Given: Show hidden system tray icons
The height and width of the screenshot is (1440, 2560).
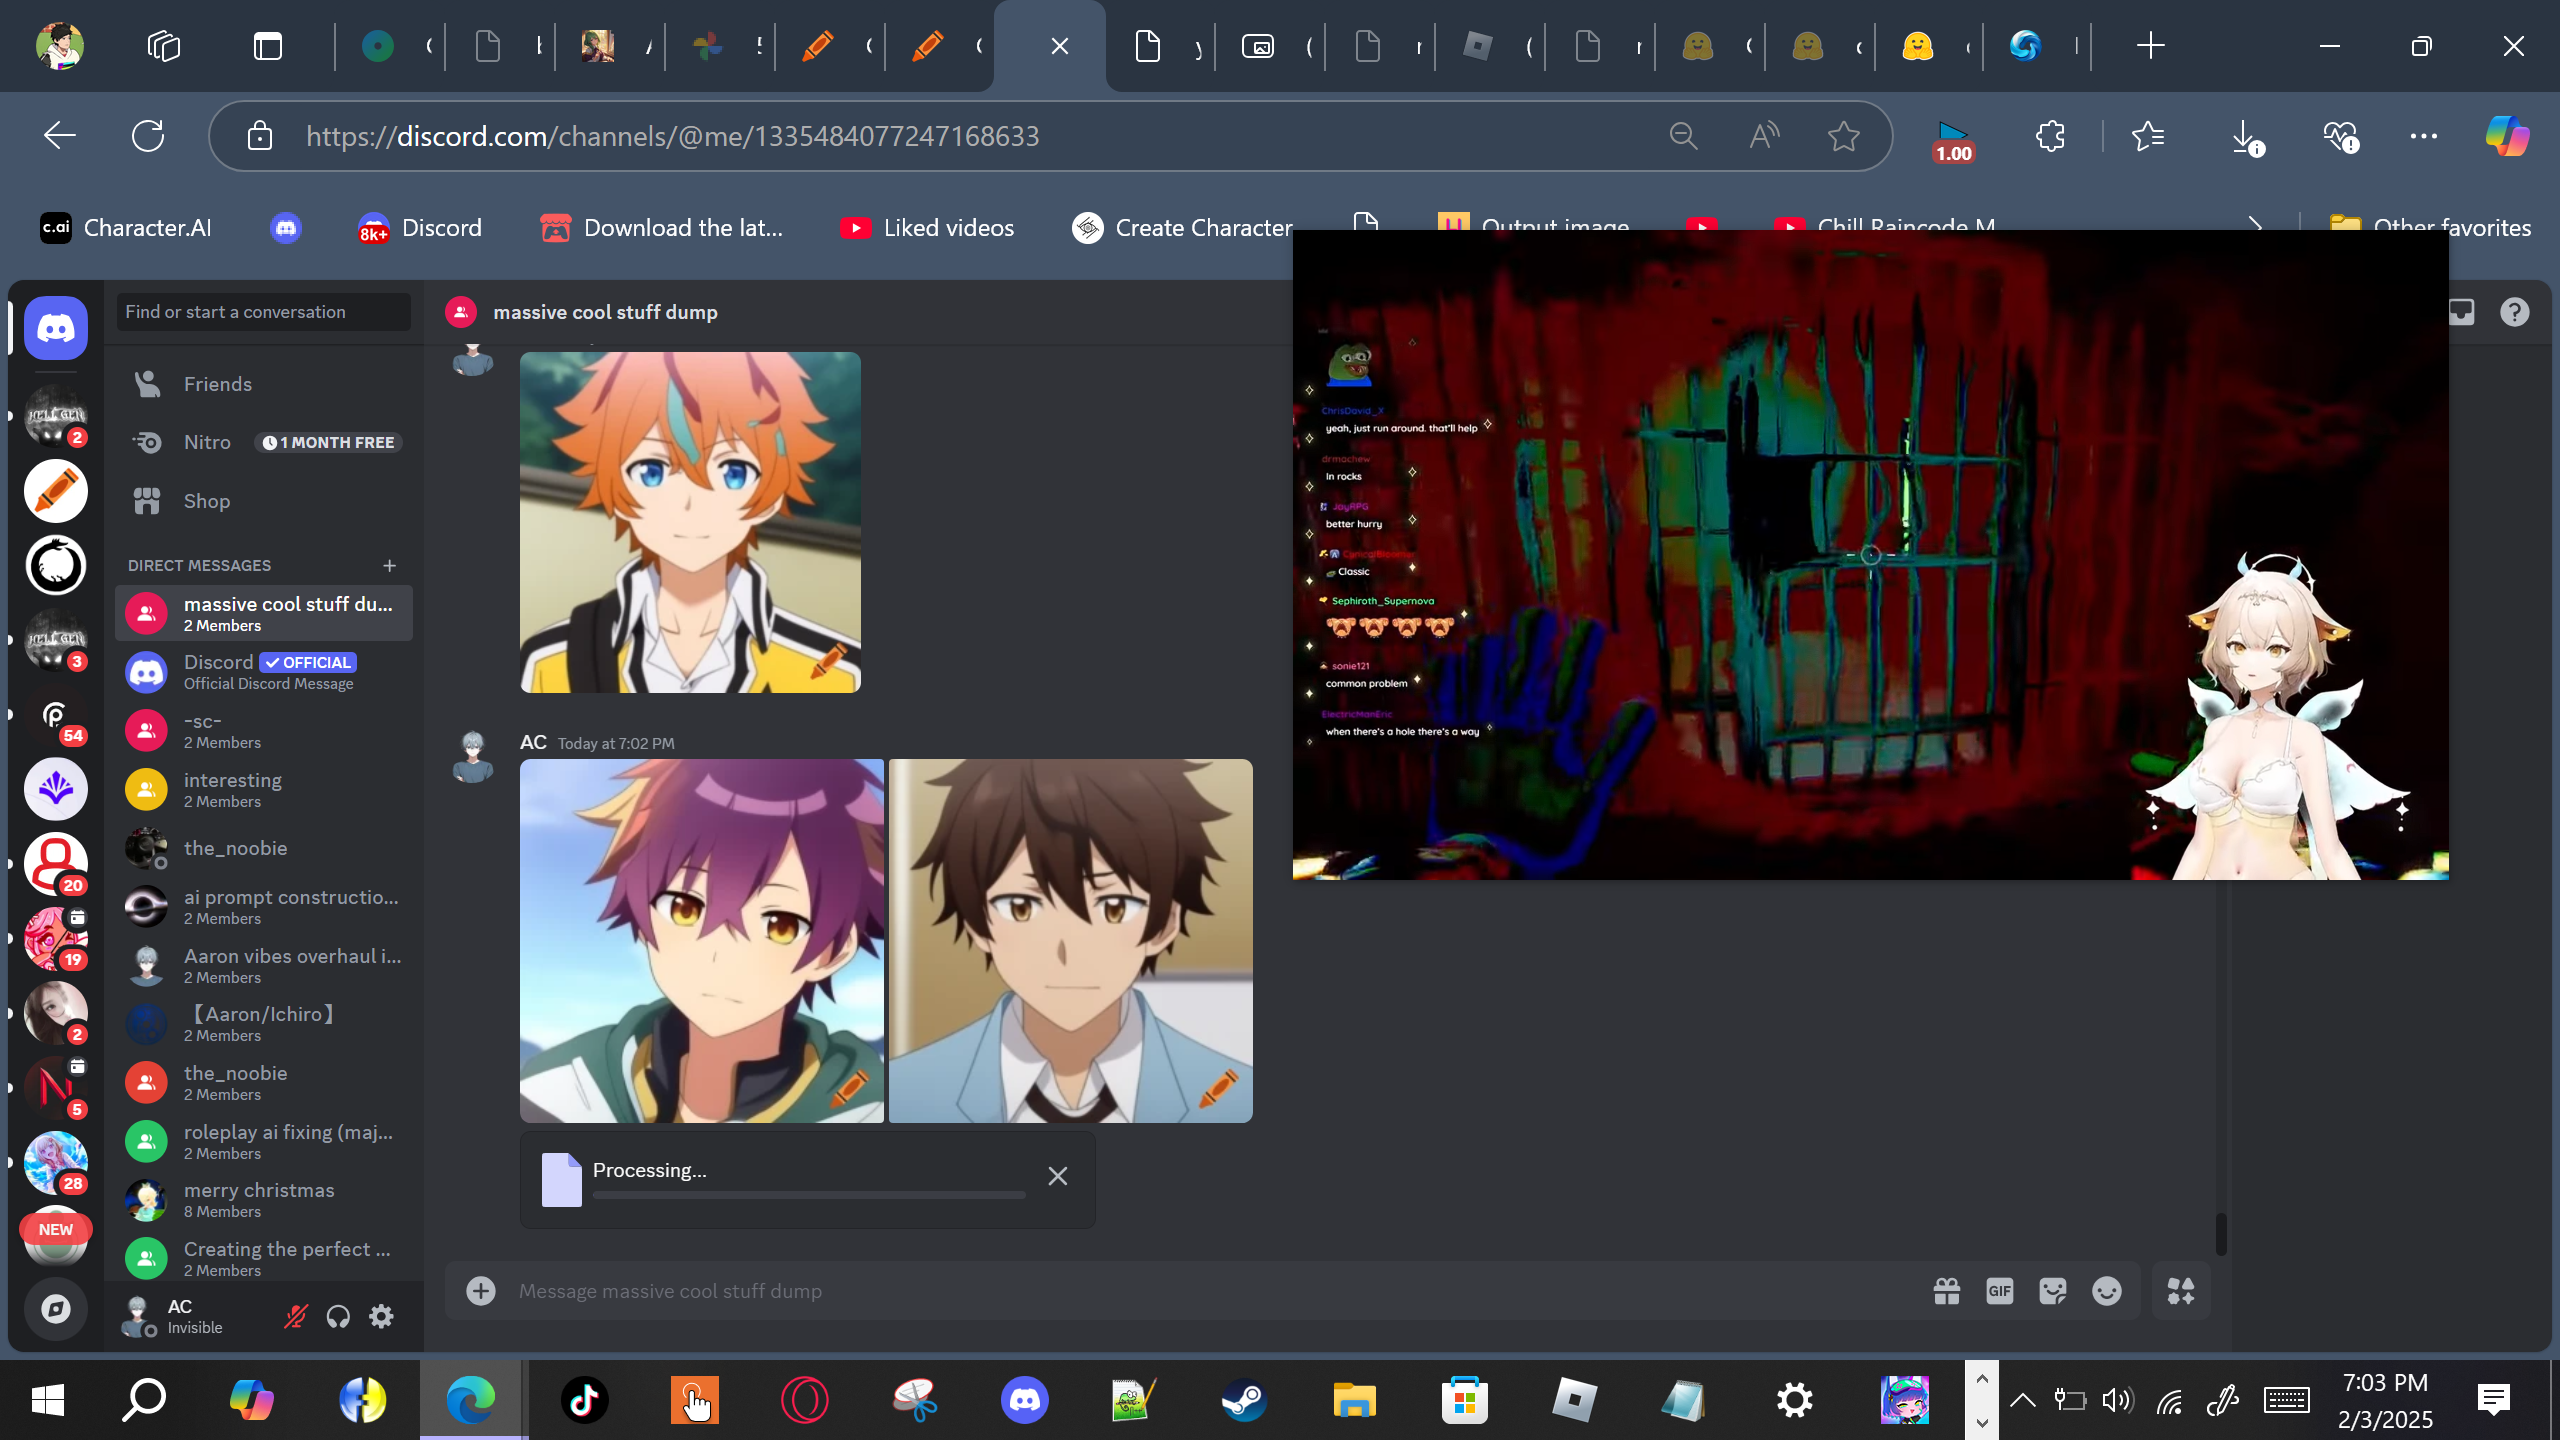Looking at the screenshot, I should tap(2022, 1400).
